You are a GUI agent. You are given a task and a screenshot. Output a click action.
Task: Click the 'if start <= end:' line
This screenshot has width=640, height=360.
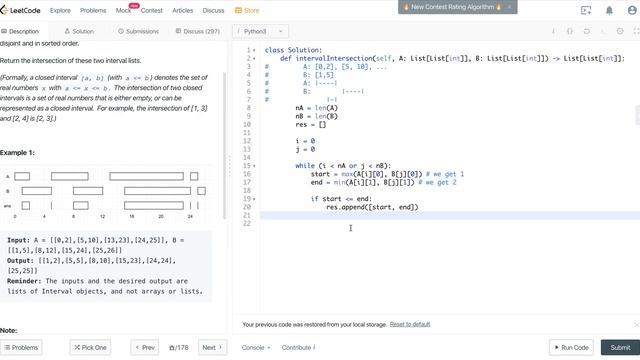341,199
